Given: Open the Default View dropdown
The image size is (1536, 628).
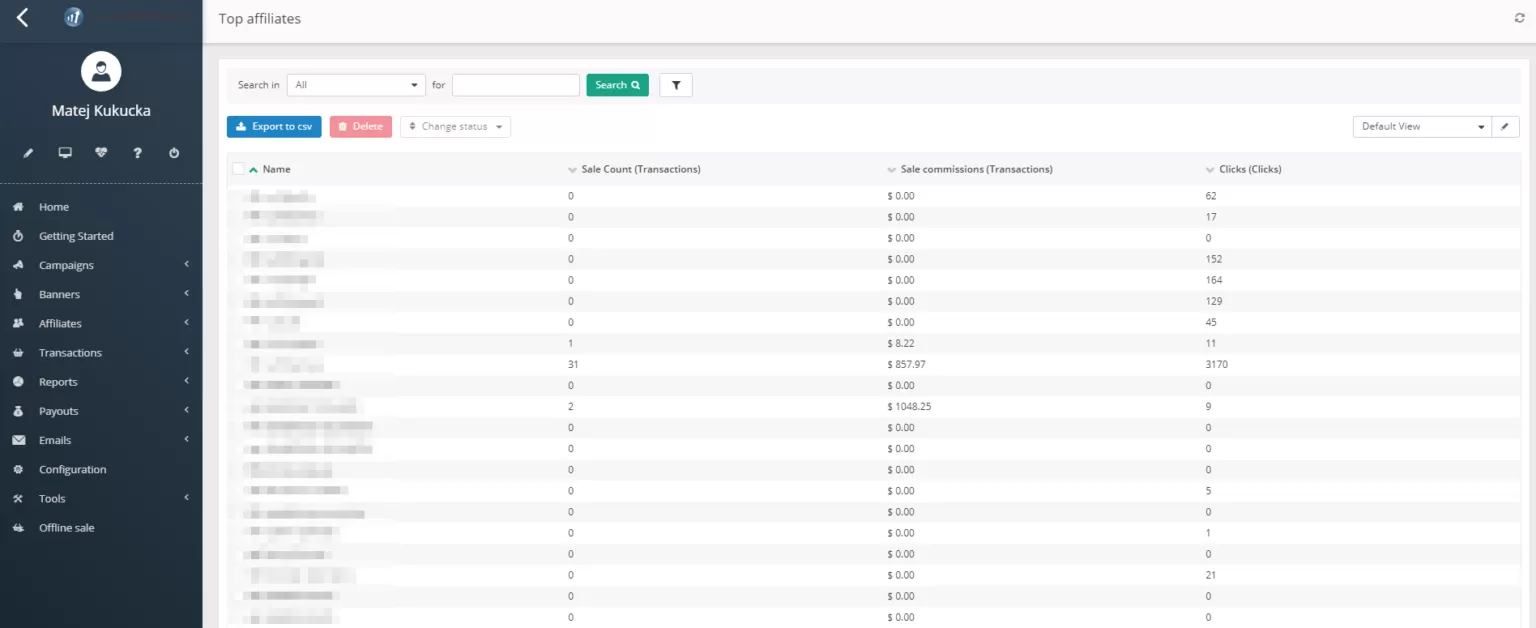Looking at the screenshot, I should click(1420, 126).
